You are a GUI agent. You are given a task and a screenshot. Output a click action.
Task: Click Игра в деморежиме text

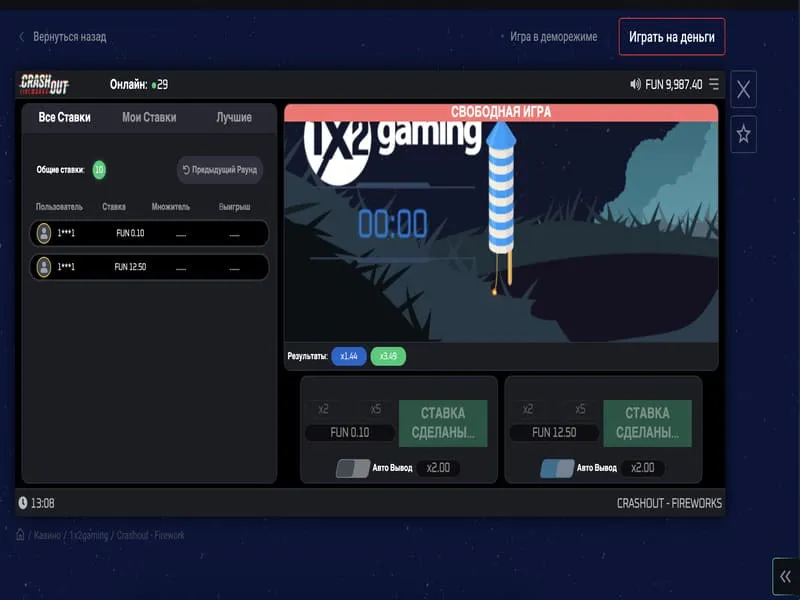554,37
